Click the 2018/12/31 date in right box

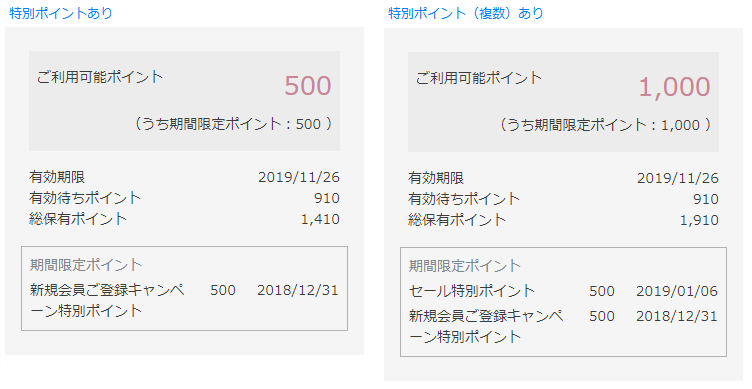click(x=677, y=316)
